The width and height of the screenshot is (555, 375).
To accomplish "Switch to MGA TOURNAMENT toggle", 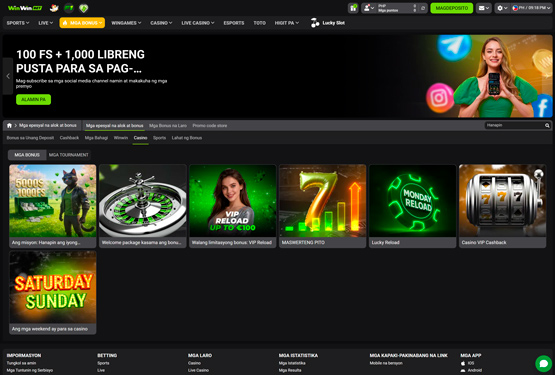I will pos(69,155).
